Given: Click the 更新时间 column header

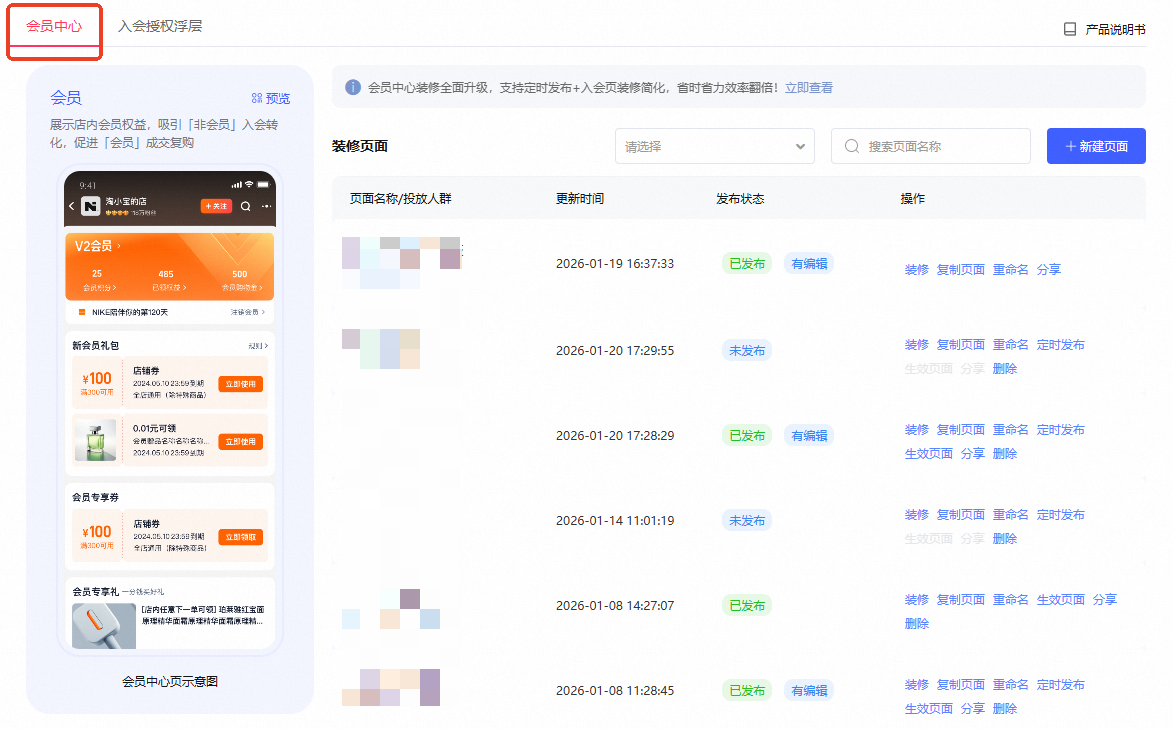Looking at the screenshot, I should click(580, 199).
